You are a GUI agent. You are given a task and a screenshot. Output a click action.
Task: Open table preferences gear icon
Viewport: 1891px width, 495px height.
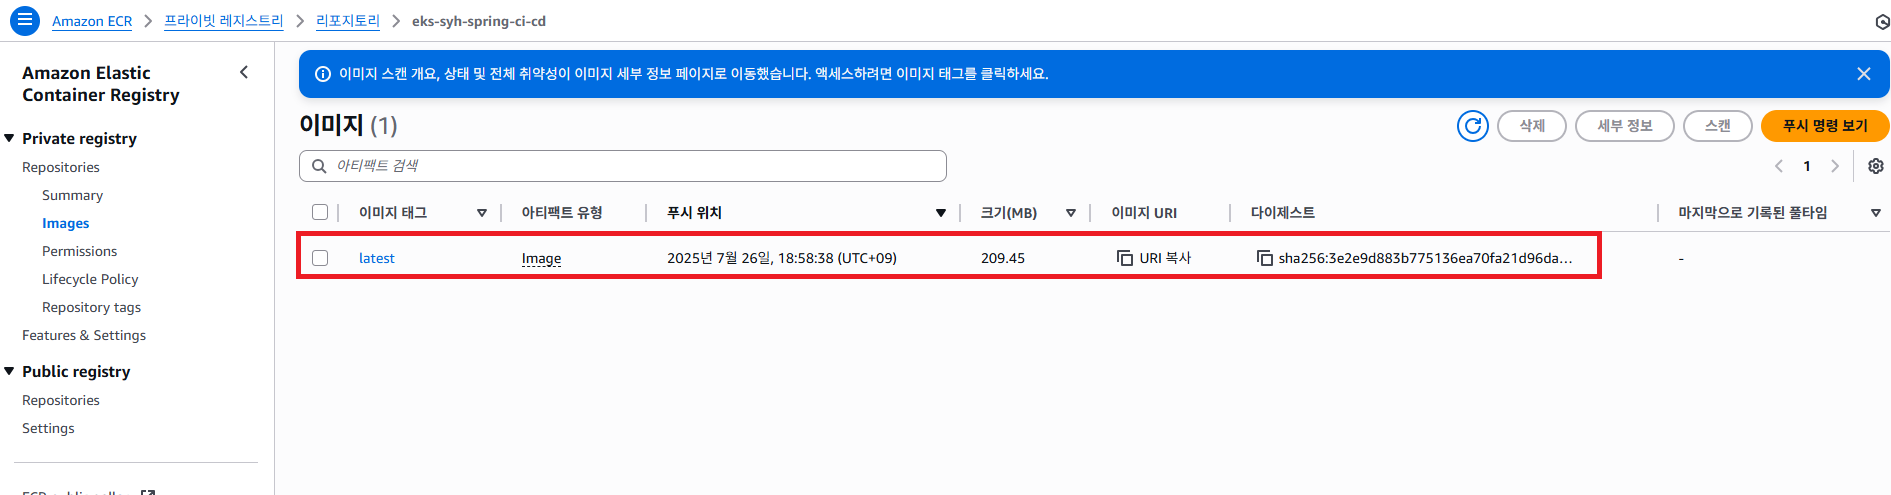(1876, 166)
